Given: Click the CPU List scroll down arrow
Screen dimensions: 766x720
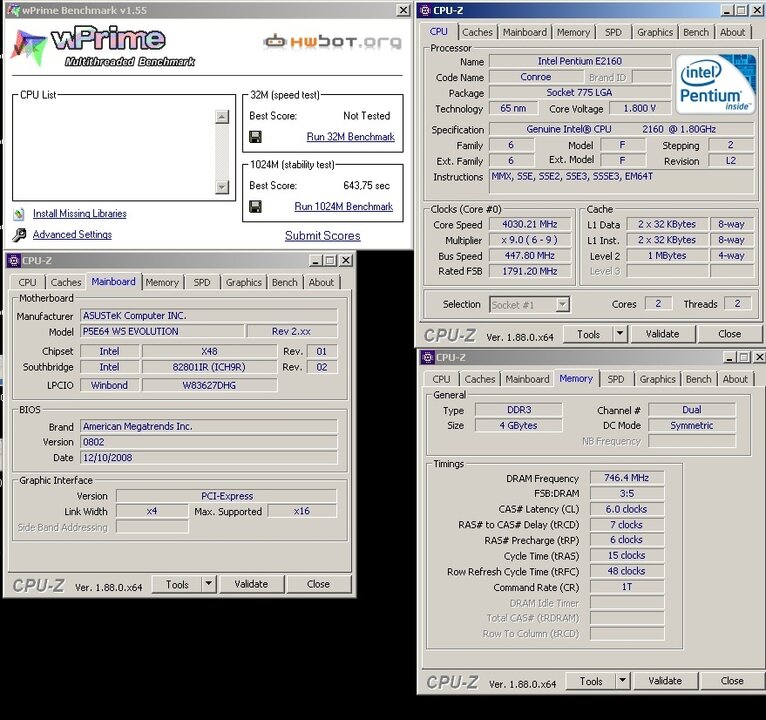Looking at the screenshot, I should (222, 187).
